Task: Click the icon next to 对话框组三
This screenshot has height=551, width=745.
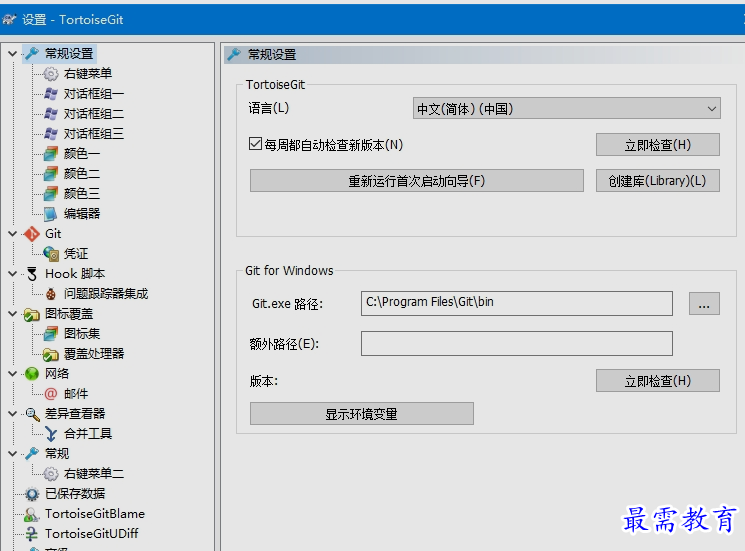Action: coord(51,133)
